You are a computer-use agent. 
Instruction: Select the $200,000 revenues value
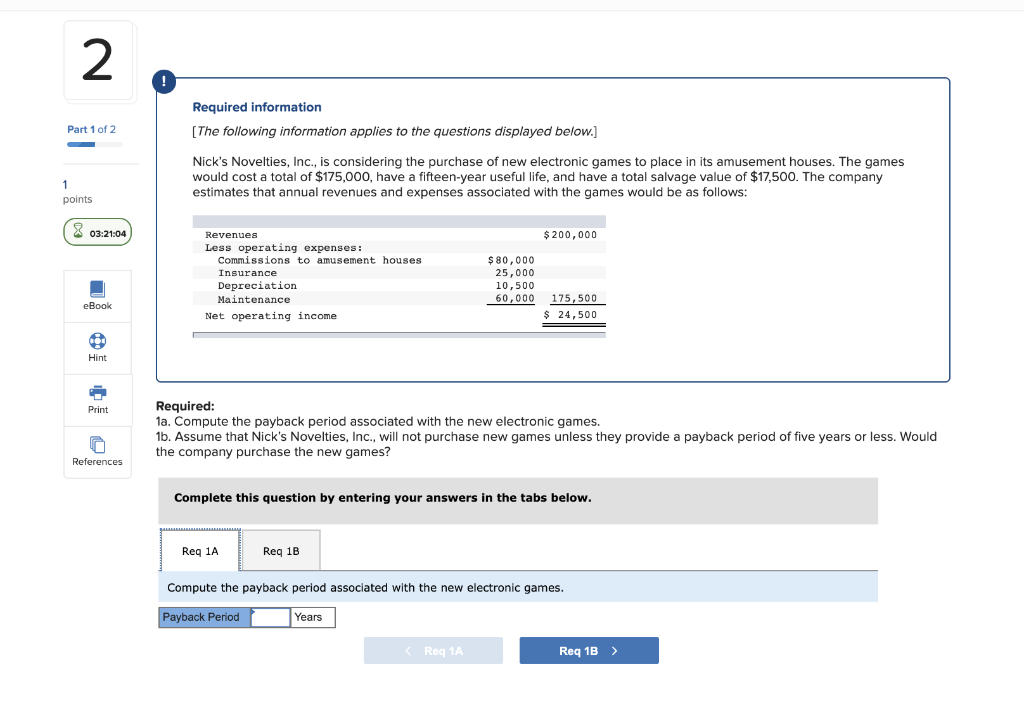pos(570,234)
